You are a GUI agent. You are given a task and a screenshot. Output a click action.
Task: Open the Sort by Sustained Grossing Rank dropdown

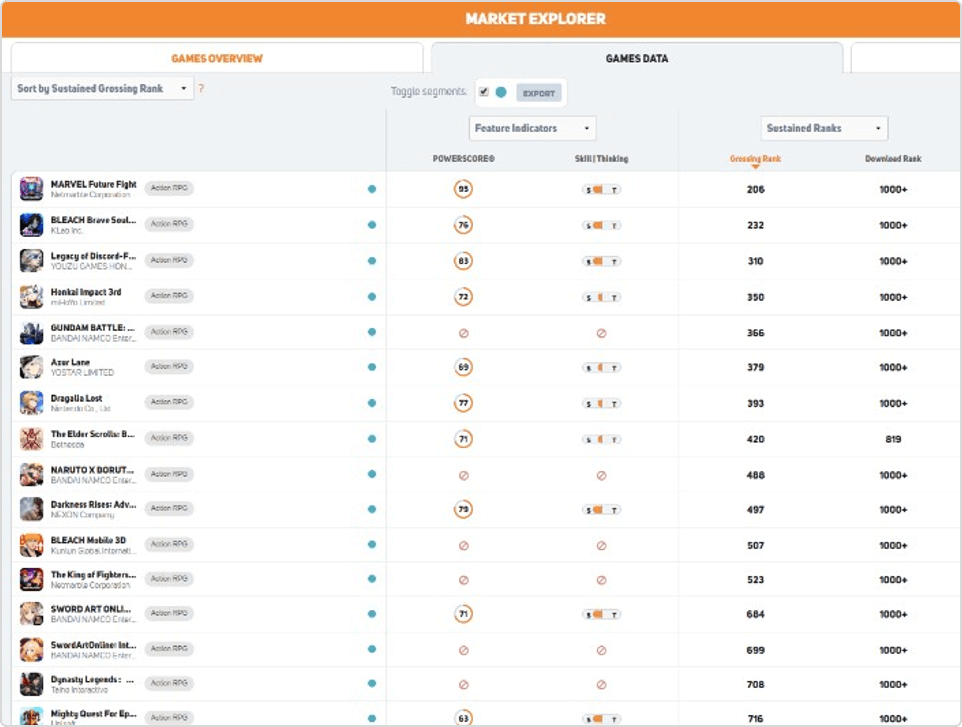102,88
